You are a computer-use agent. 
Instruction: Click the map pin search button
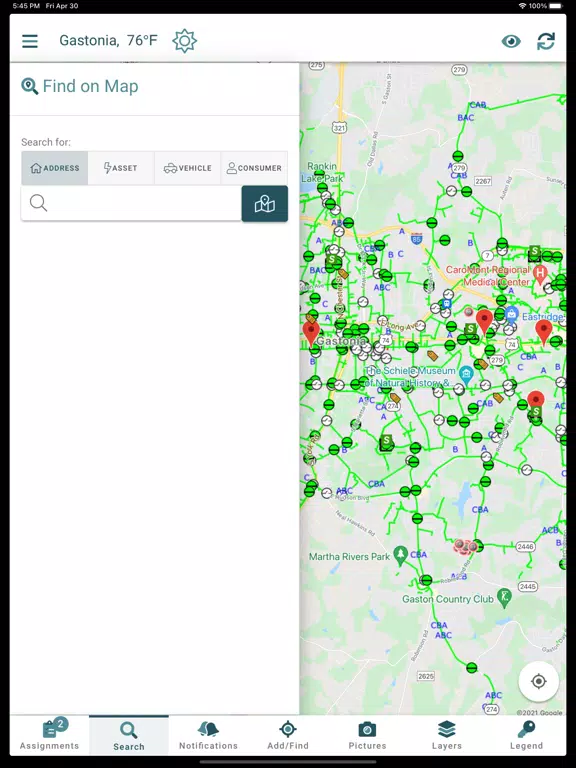[x=264, y=204]
